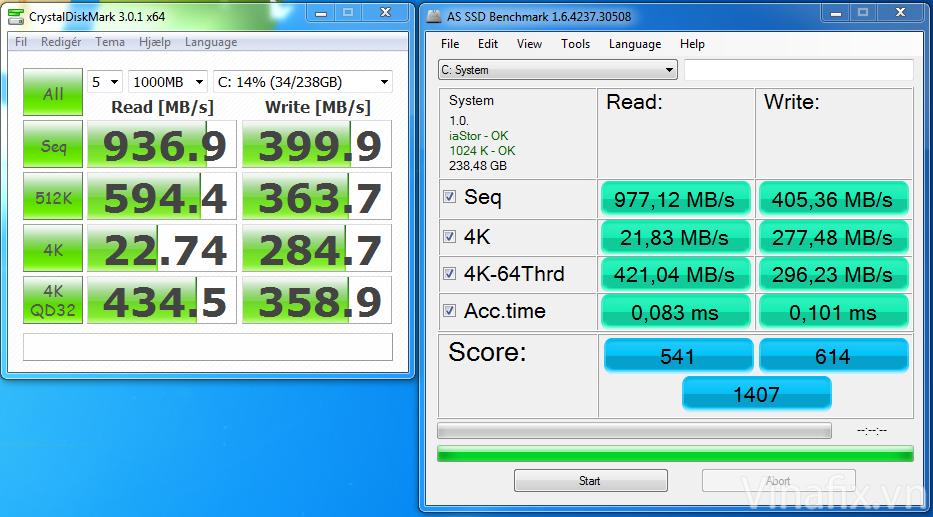
Task: Run the 512K benchmark test
Action: pyautogui.click(x=53, y=198)
